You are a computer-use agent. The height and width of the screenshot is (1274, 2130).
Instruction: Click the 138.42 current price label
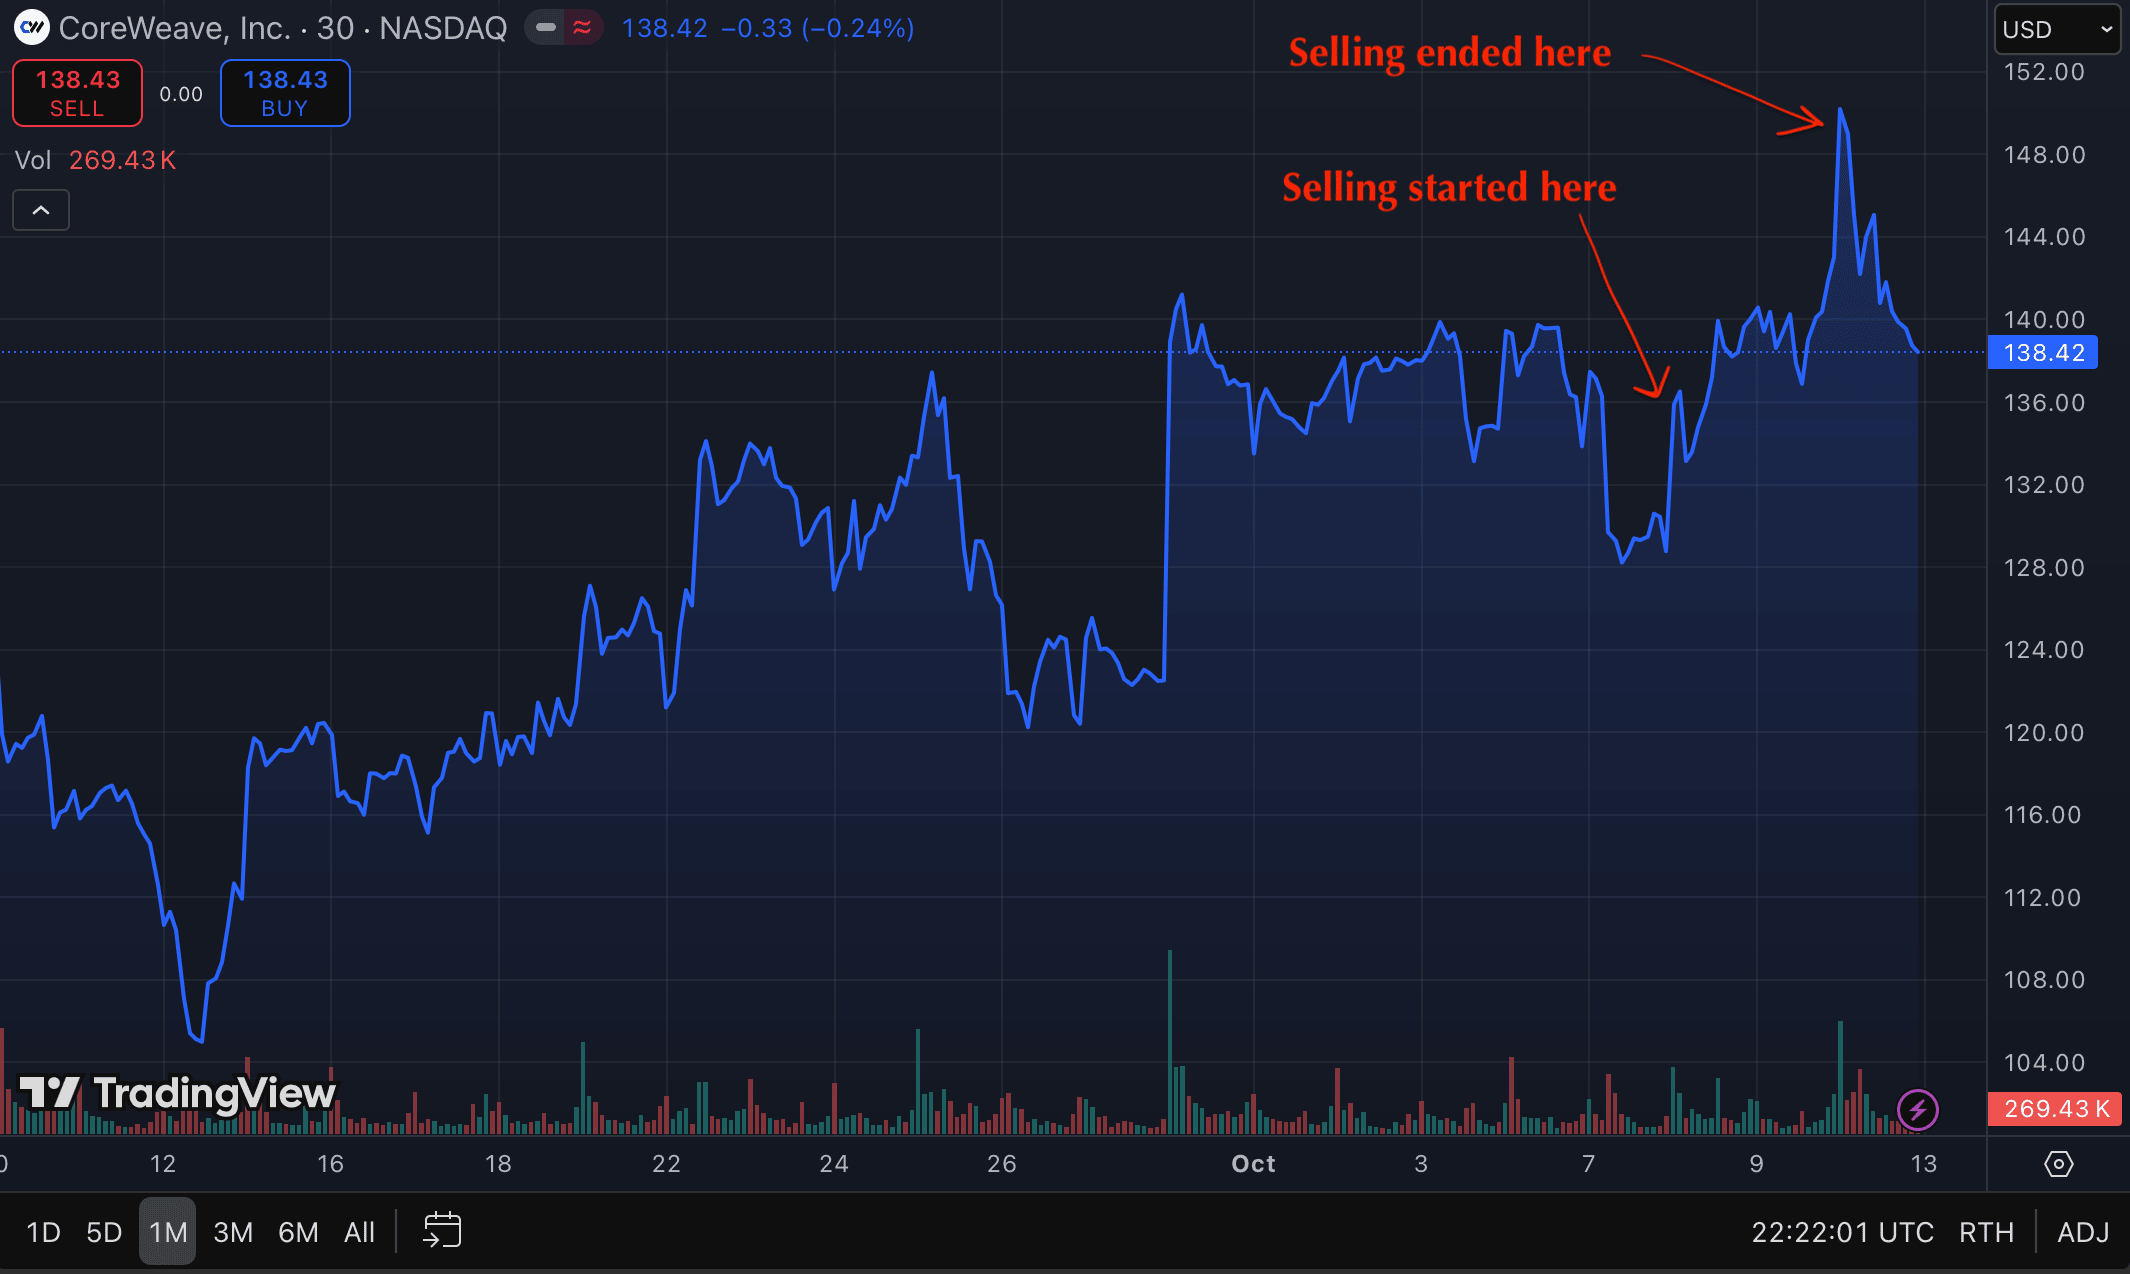(x=2043, y=353)
